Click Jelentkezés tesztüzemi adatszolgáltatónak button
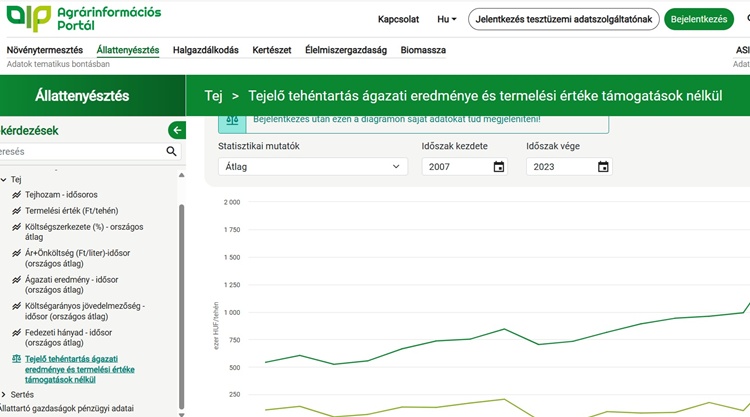The height and width of the screenshot is (417, 750). tap(563, 19)
